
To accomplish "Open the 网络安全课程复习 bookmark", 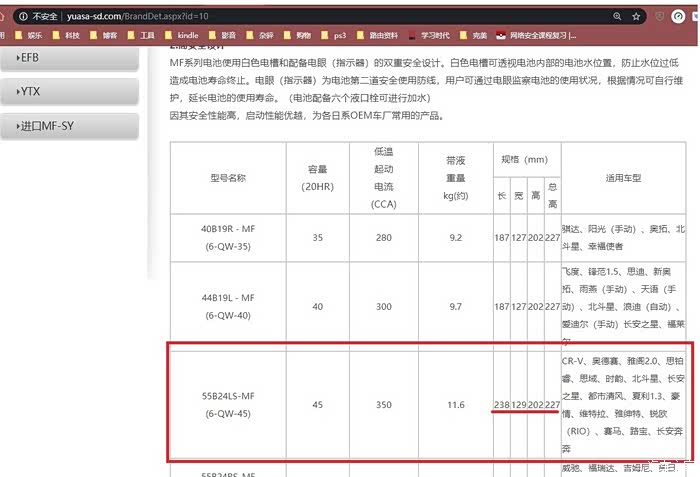I will click(x=536, y=35).
